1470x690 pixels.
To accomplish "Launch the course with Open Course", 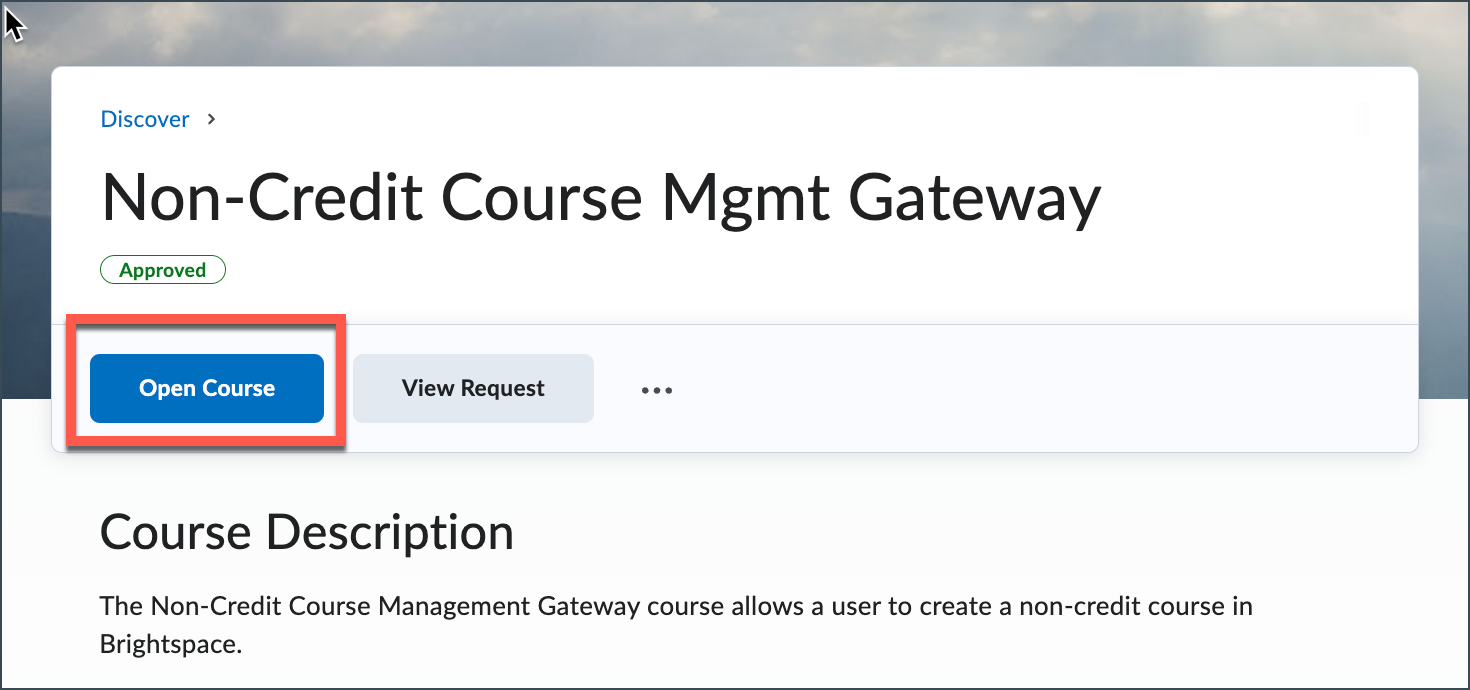I will pos(207,388).
